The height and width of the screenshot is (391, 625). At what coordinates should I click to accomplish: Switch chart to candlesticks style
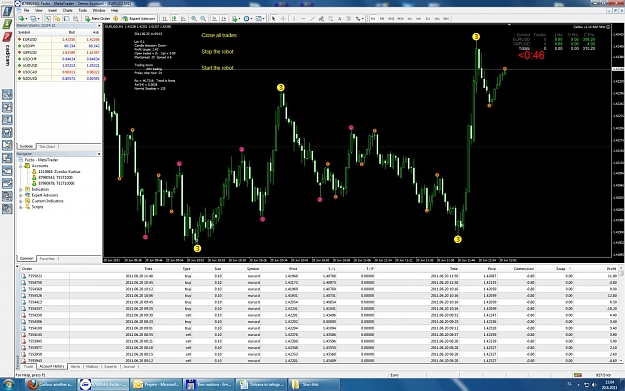[x=174, y=18]
